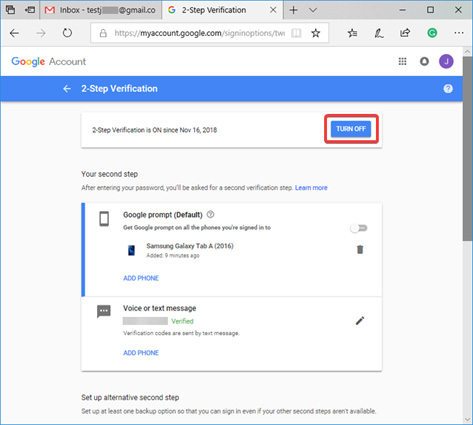Open the J profile avatar menu
Image resolution: width=473 pixels, height=425 pixels.
446,61
